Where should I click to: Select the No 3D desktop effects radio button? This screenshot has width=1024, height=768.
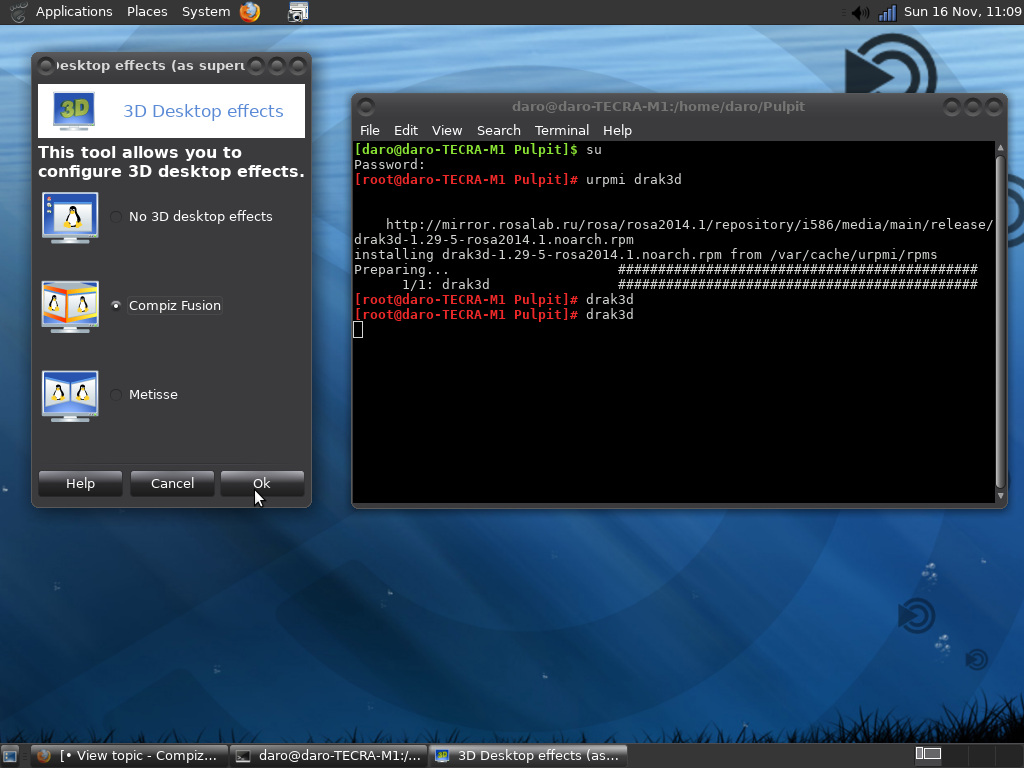point(117,217)
